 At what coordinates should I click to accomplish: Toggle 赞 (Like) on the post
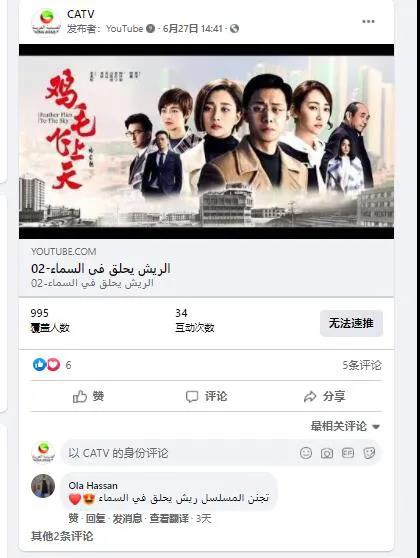(x=88, y=396)
